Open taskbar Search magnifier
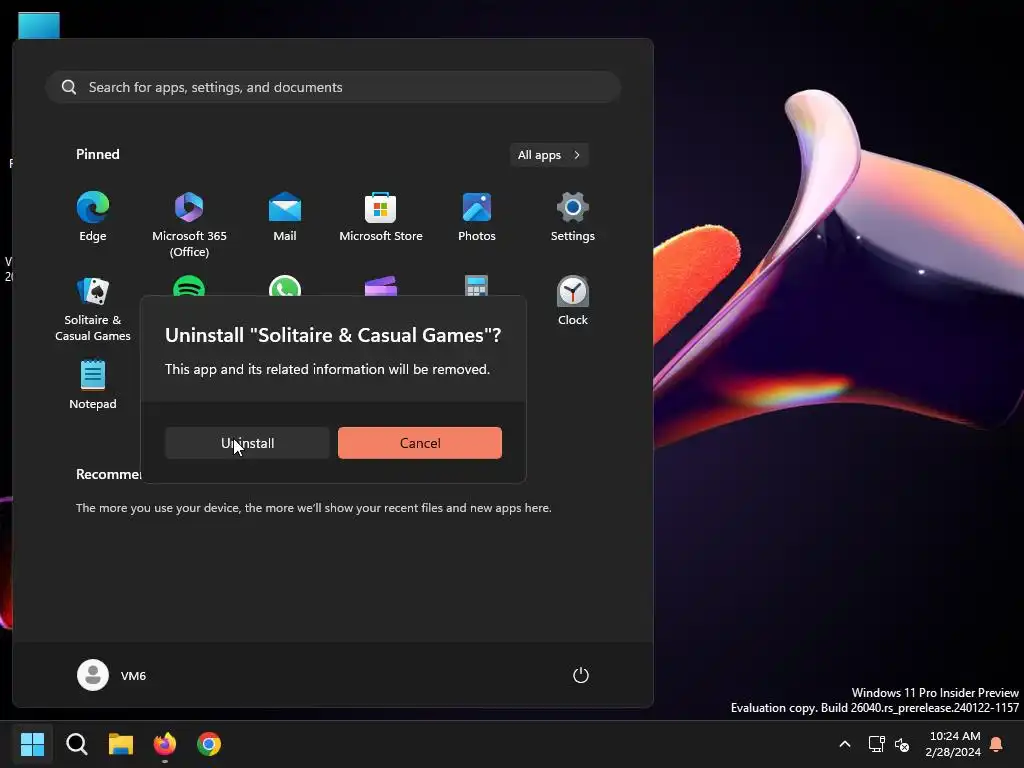Viewport: 1024px width, 768px height. tap(76, 744)
